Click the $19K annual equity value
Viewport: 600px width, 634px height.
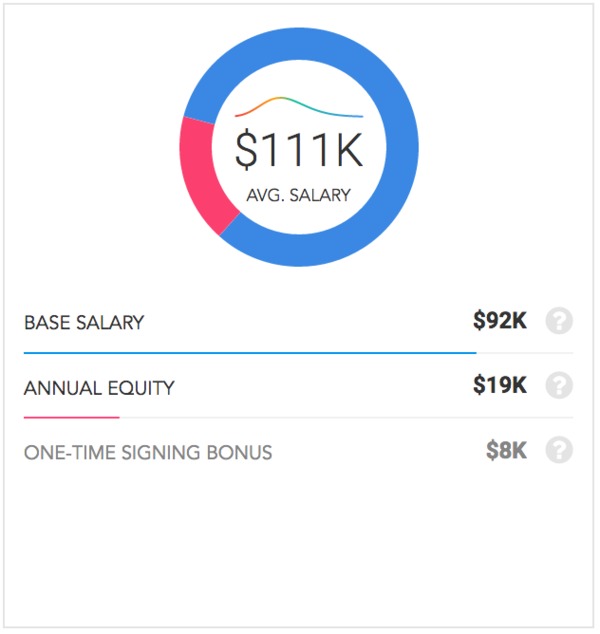tap(502, 386)
